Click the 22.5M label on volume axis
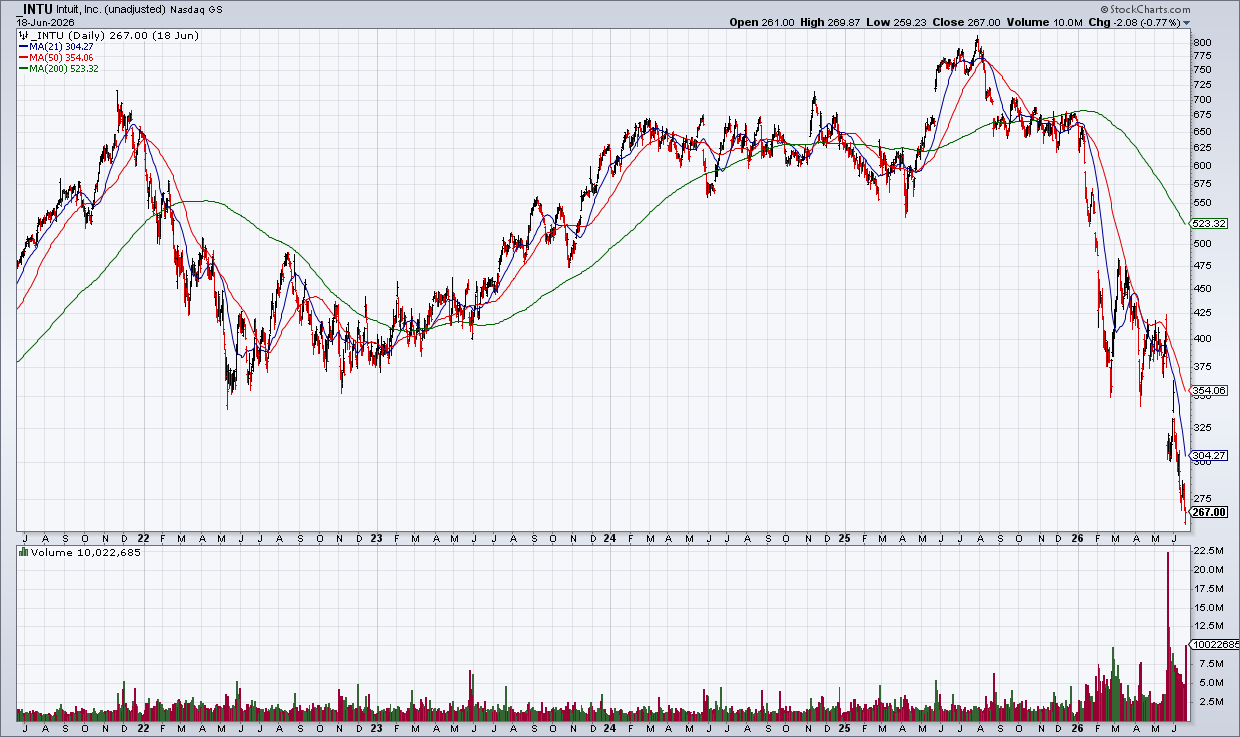 pyautogui.click(x=1206, y=551)
